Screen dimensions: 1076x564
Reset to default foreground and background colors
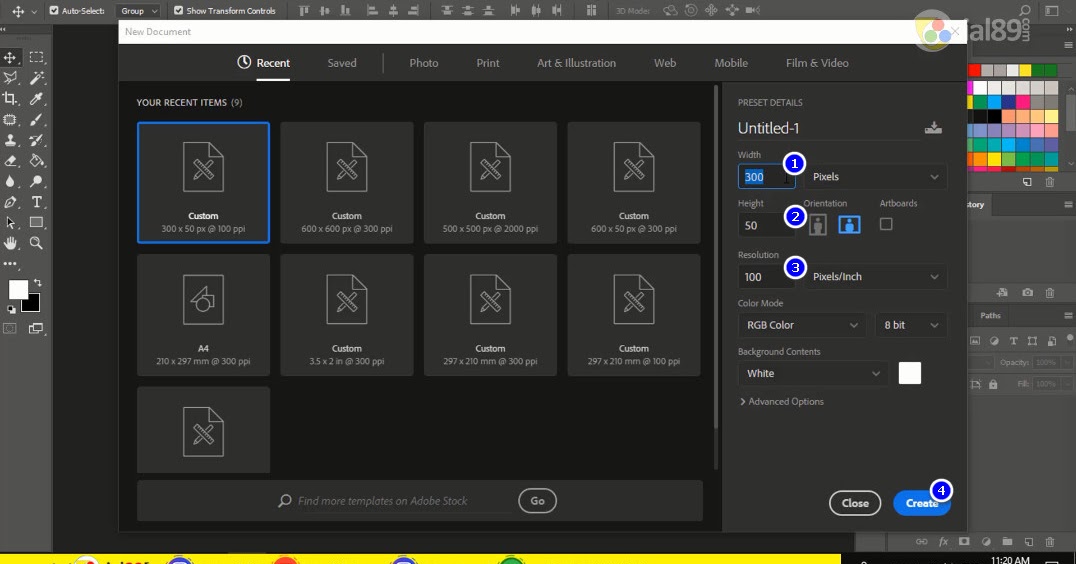[11, 310]
